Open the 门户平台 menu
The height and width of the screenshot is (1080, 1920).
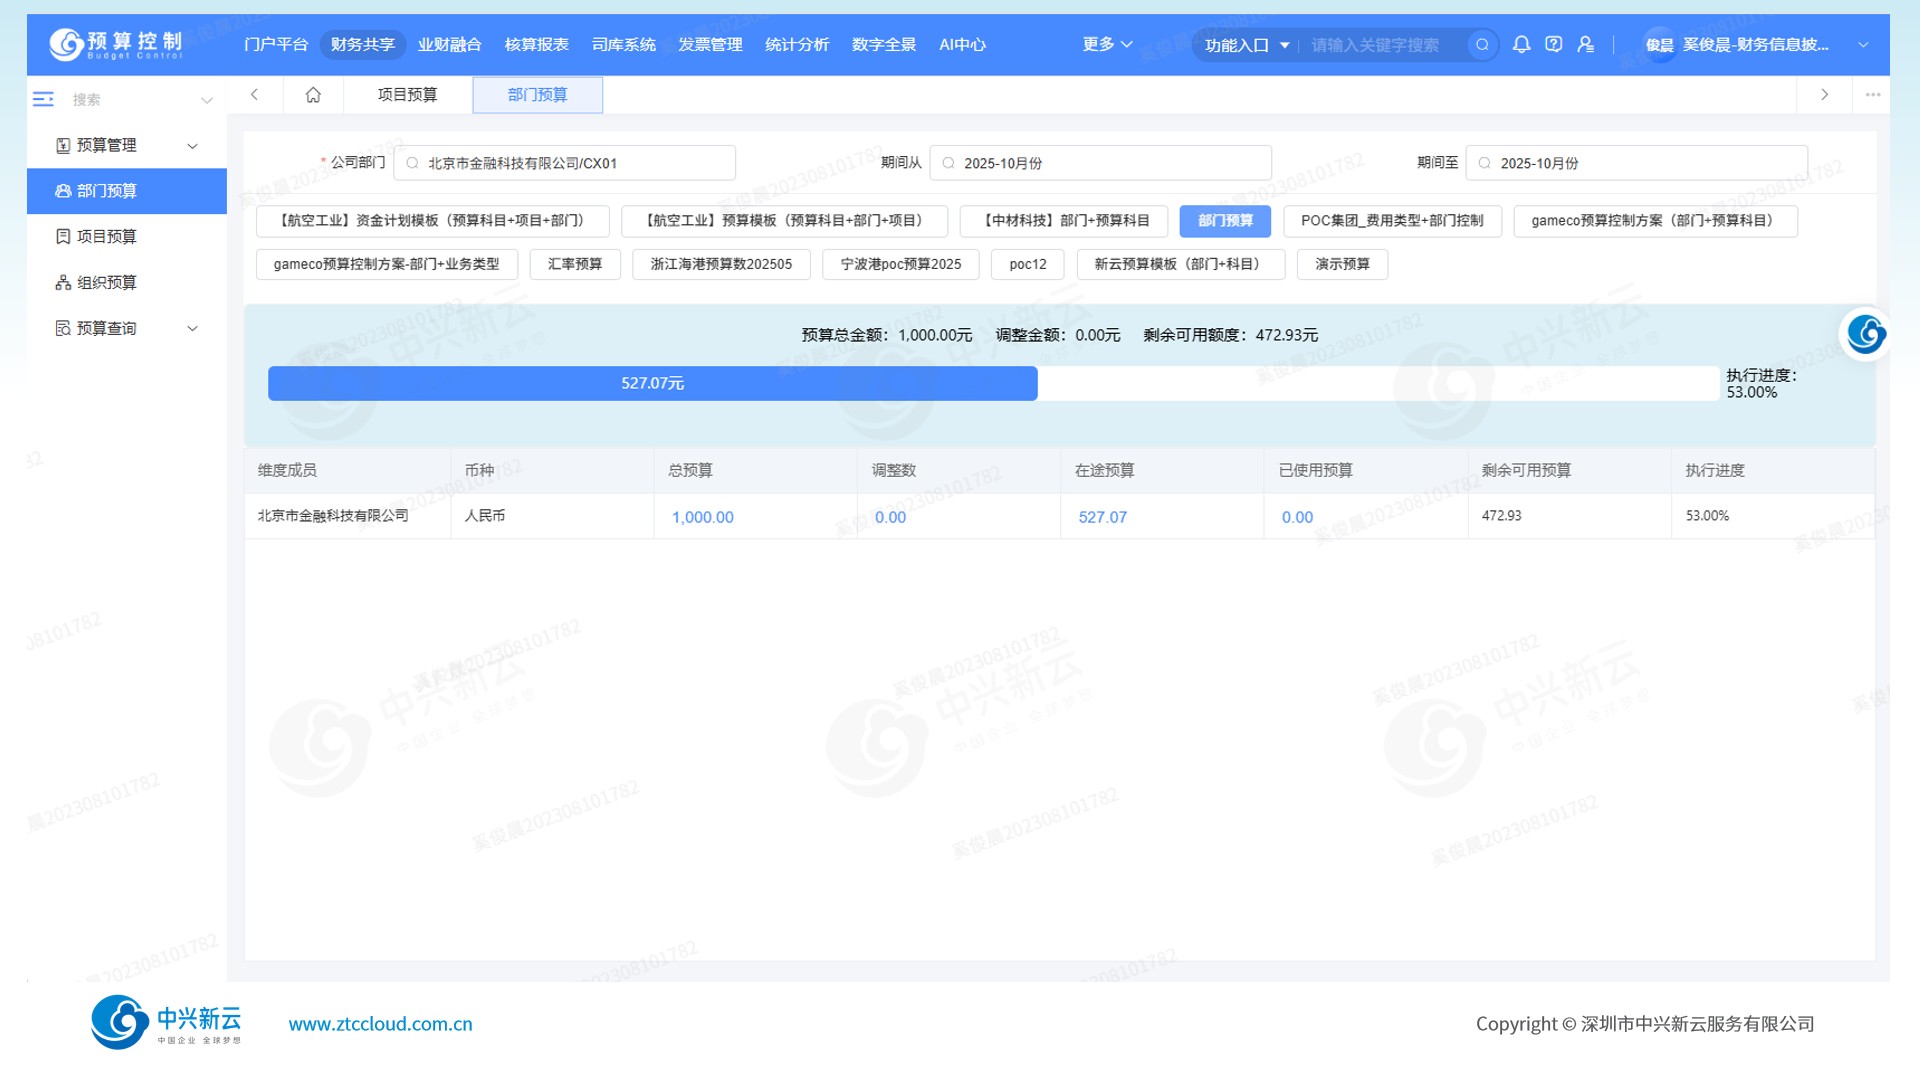[x=276, y=44]
